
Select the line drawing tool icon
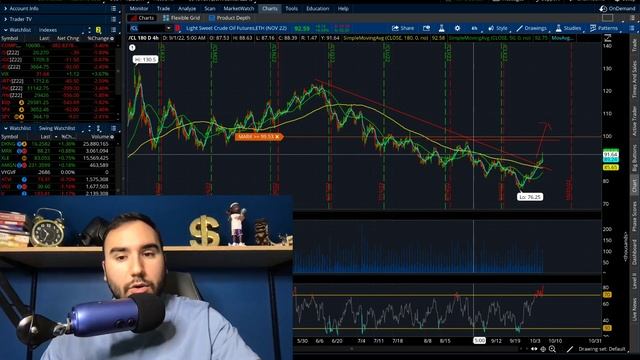pyautogui.click(x=570, y=349)
